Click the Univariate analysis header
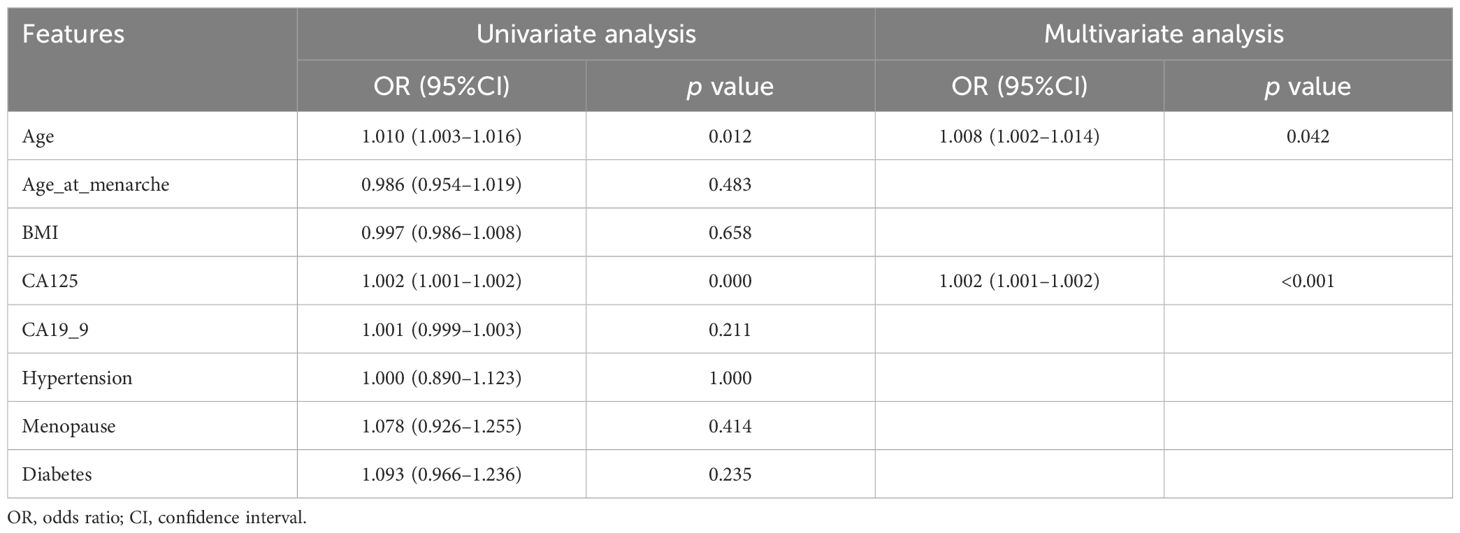 coord(586,34)
